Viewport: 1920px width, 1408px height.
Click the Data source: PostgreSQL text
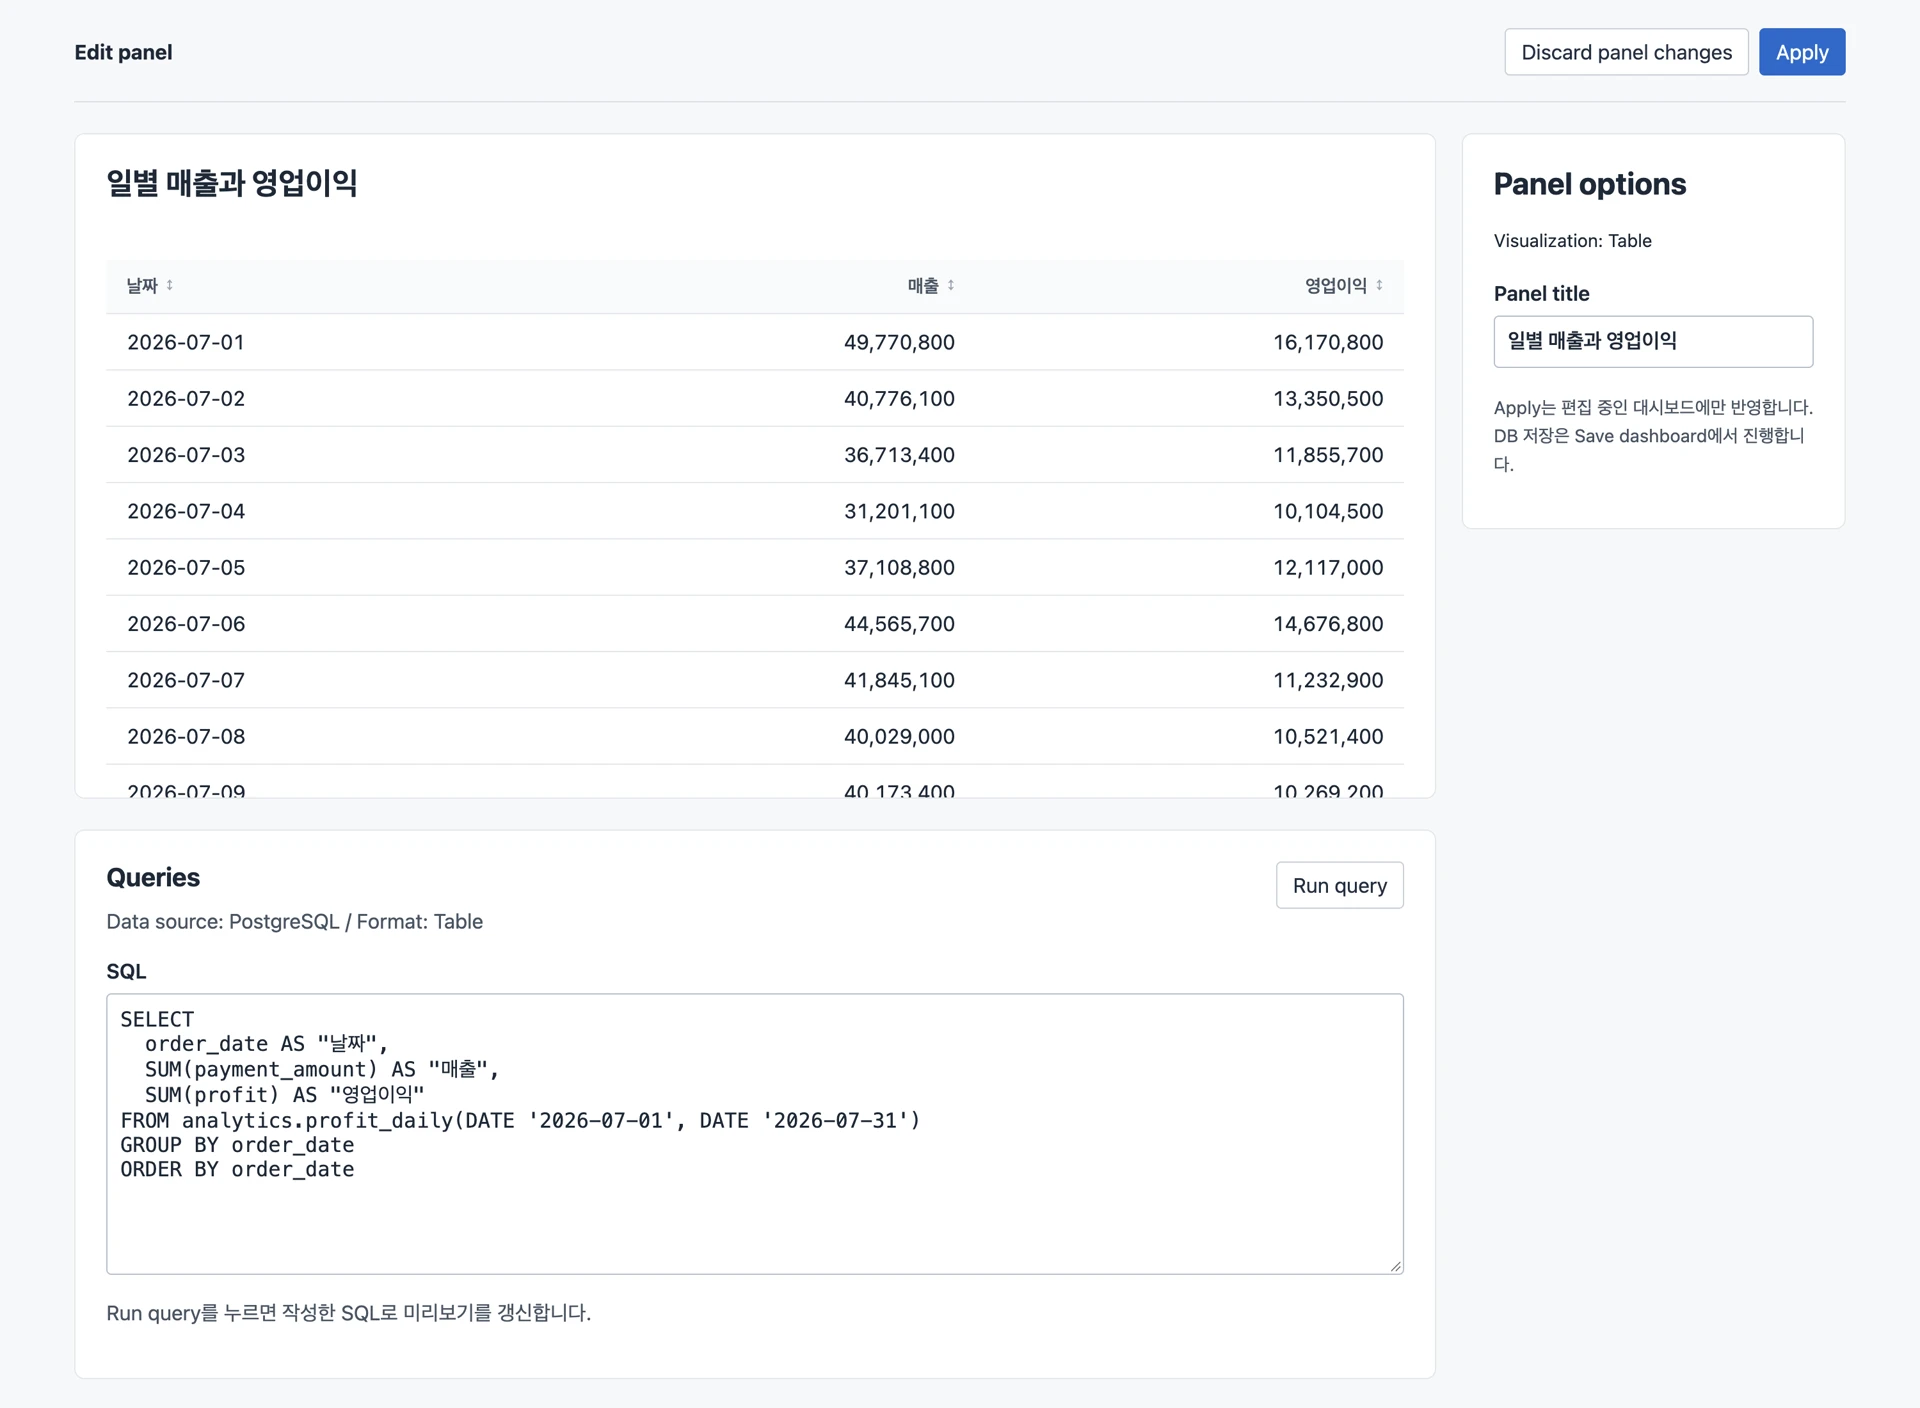pos(223,922)
